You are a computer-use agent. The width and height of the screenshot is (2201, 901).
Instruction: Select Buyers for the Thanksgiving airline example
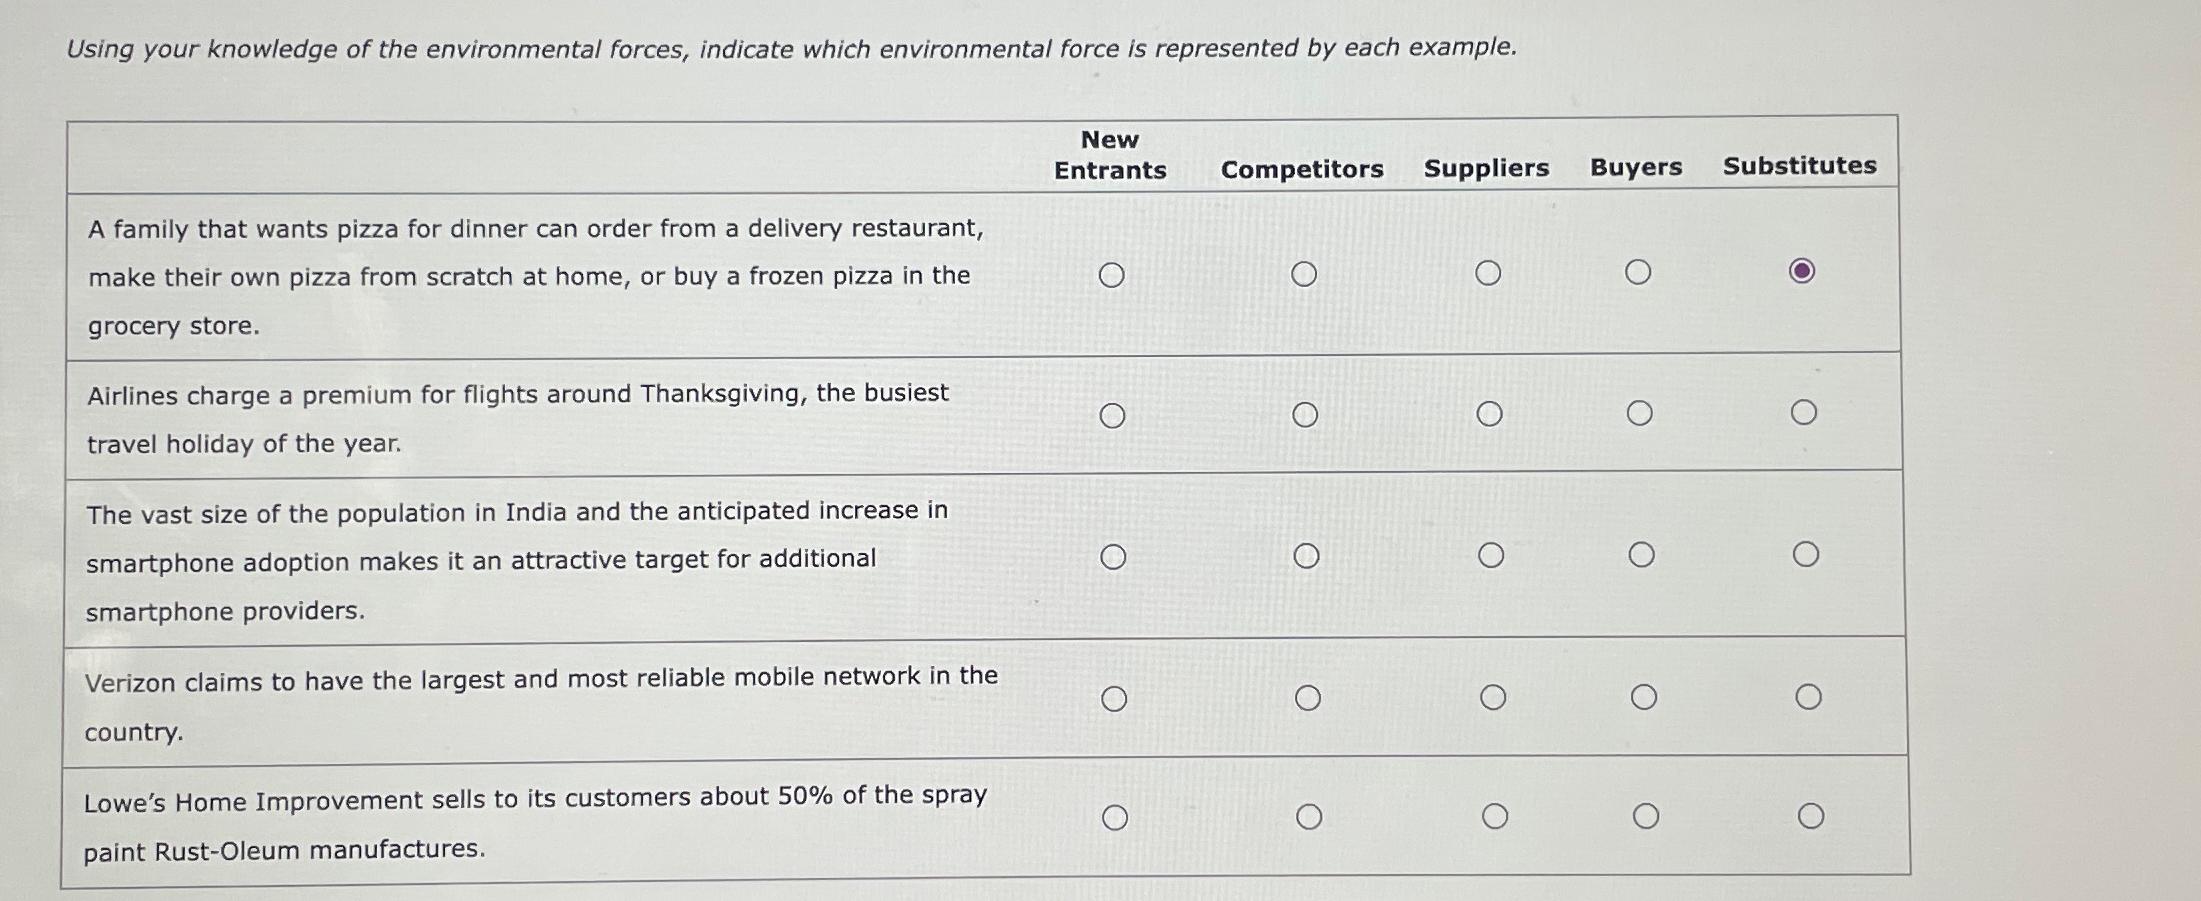[1640, 414]
